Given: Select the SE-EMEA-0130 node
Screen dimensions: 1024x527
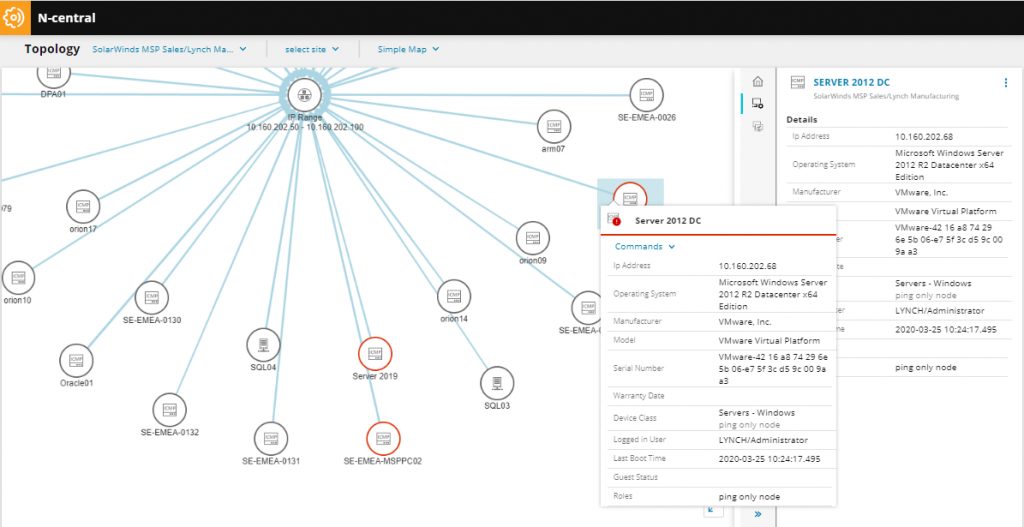Looking at the screenshot, I should pyautogui.click(x=152, y=298).
